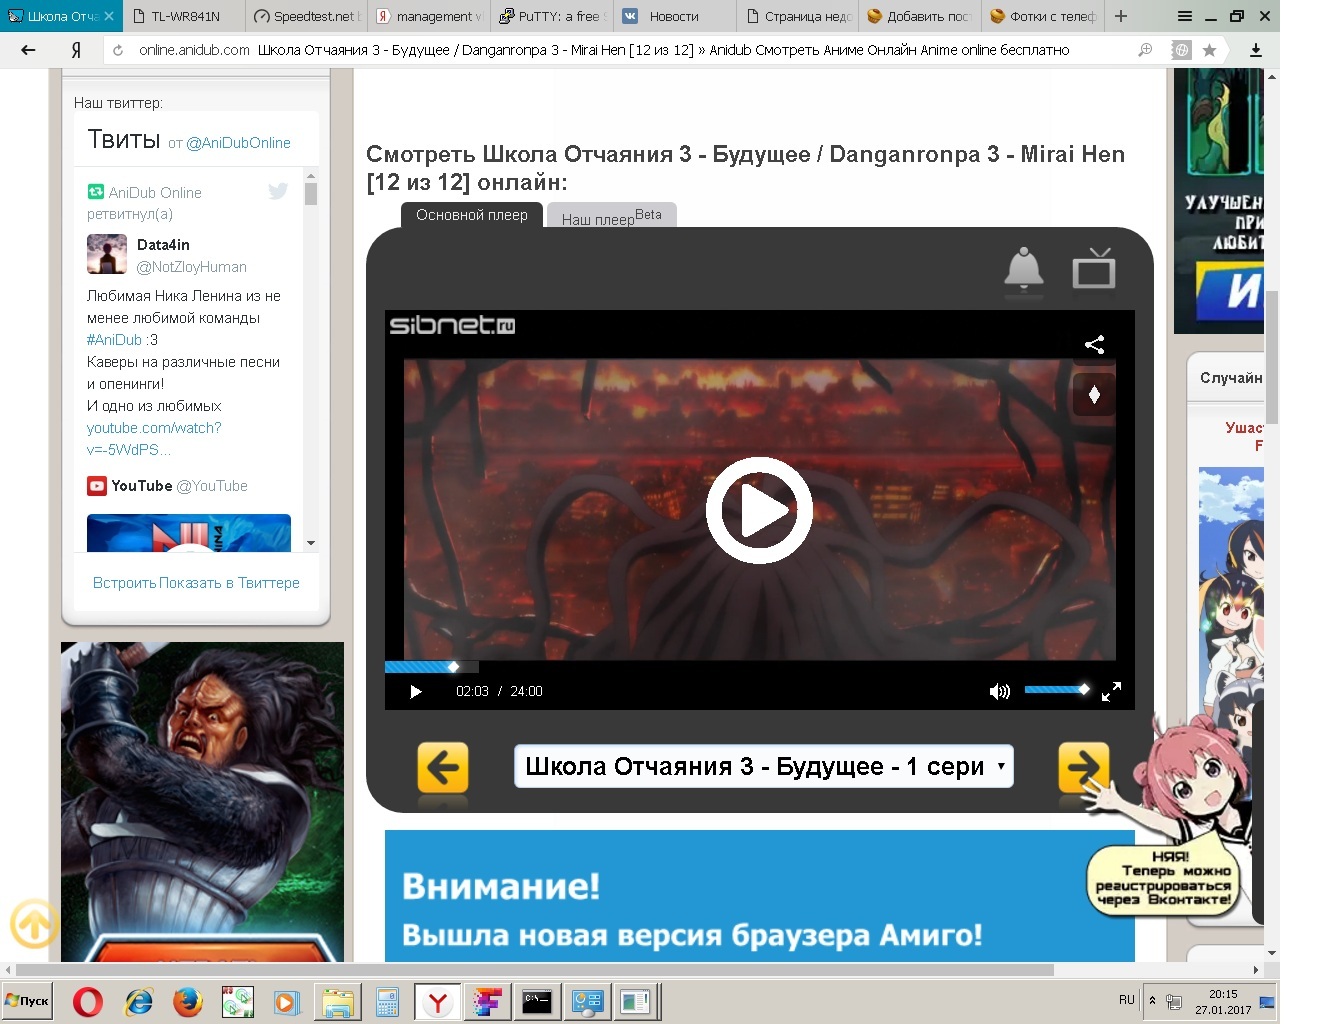Switch to the 'PuTTY: a free' tab
This screenshot has height=1024, width=1328.
coord(552,16)
